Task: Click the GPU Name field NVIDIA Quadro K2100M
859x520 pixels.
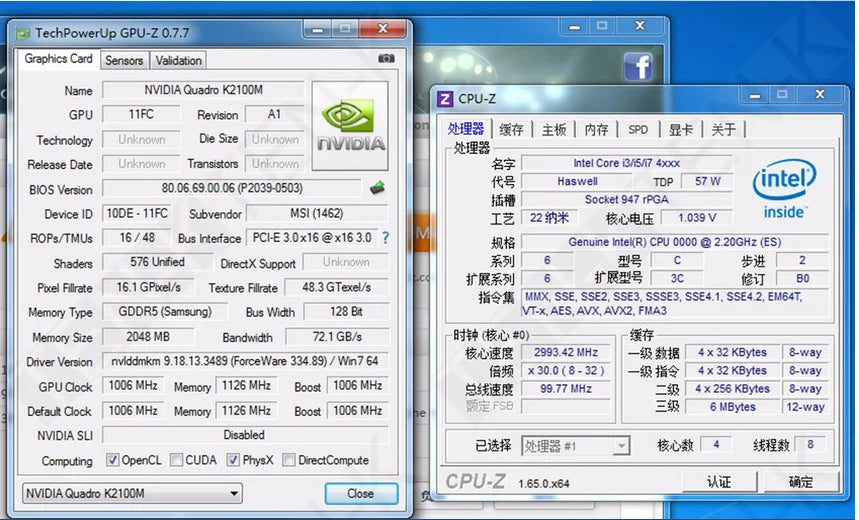Action: [203, 90]
